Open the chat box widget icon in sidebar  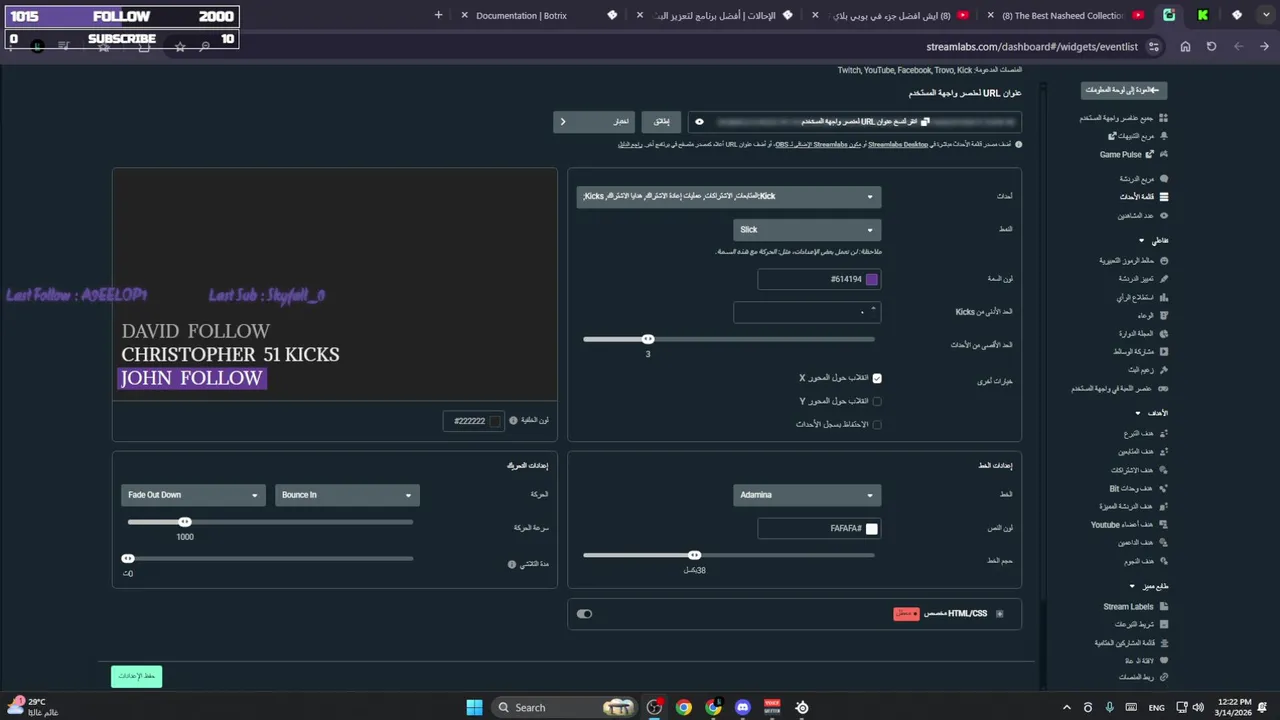(1163, 179)
